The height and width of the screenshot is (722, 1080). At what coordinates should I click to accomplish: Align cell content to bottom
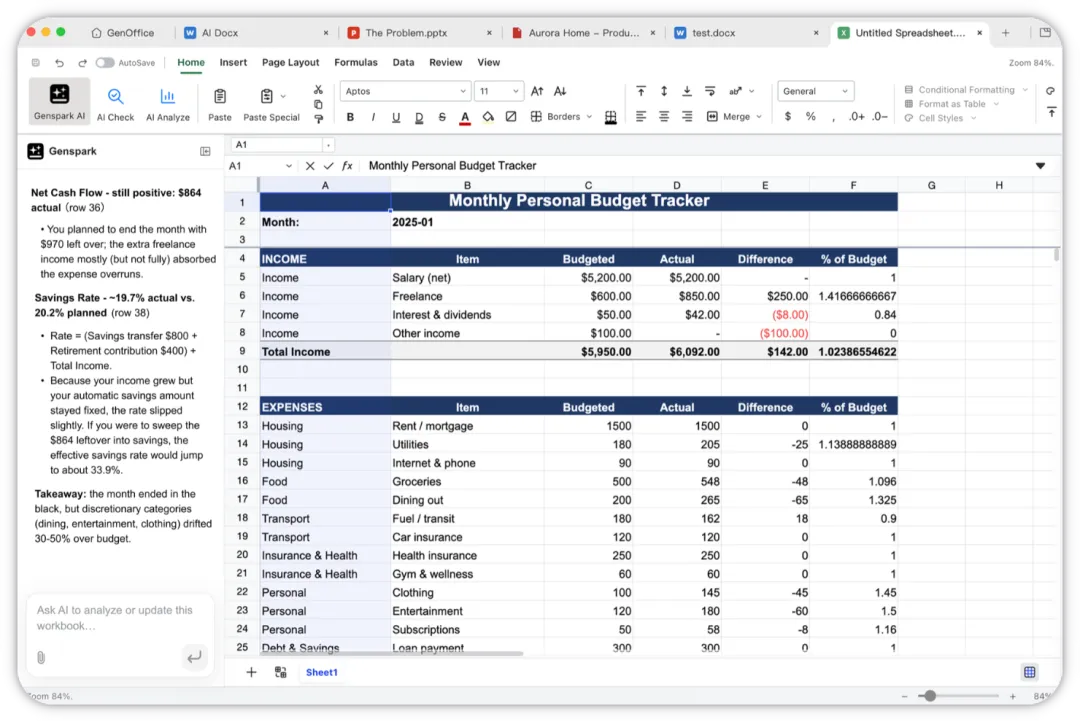(687, 91)
